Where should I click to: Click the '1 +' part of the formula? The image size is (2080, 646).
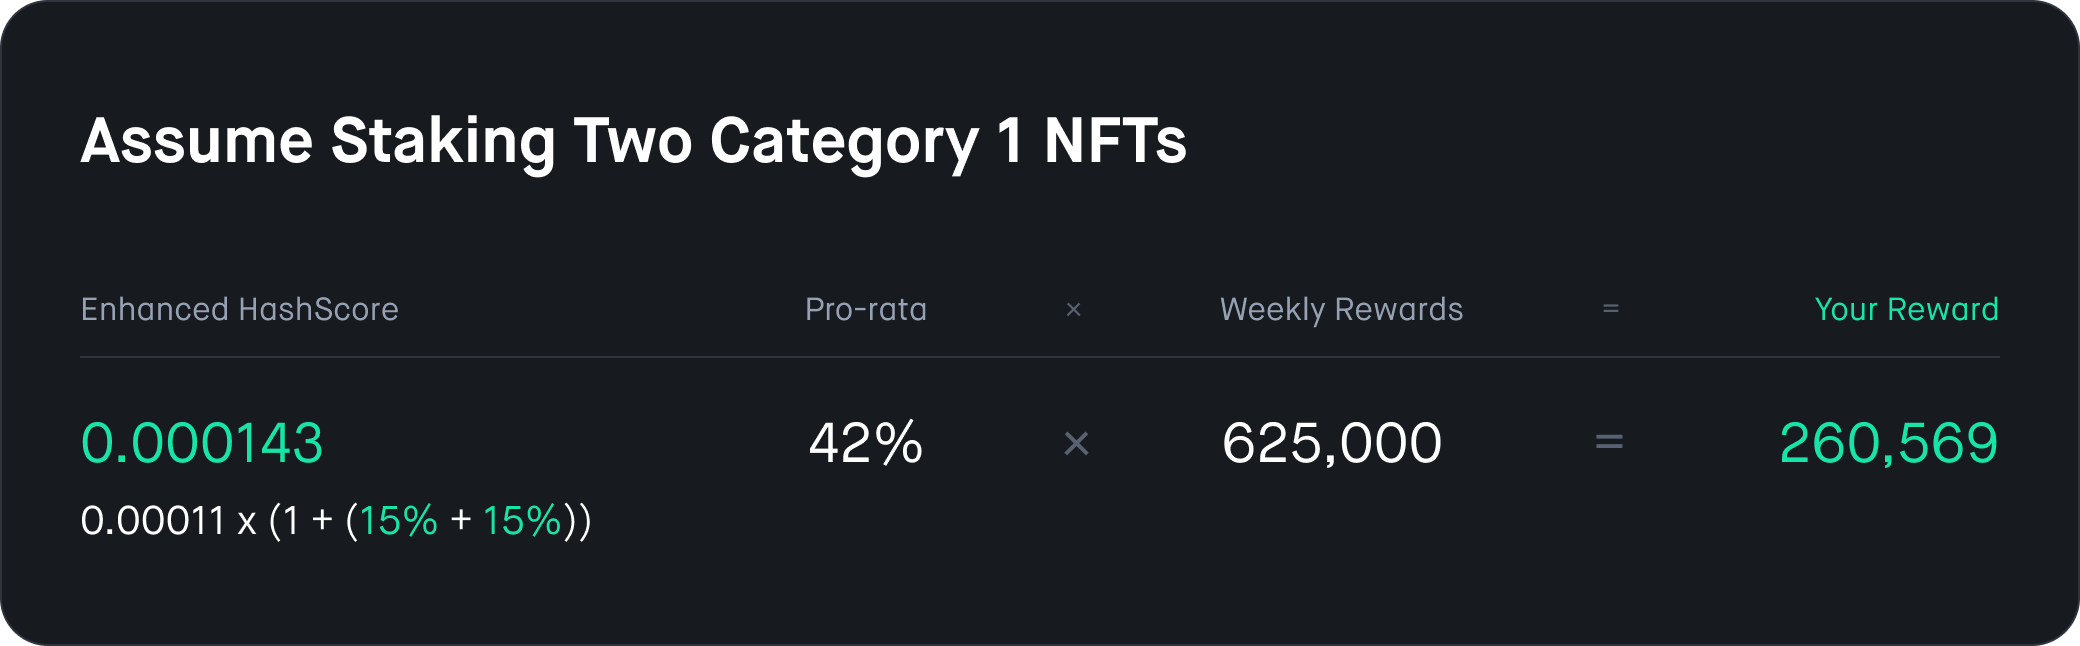307,521
